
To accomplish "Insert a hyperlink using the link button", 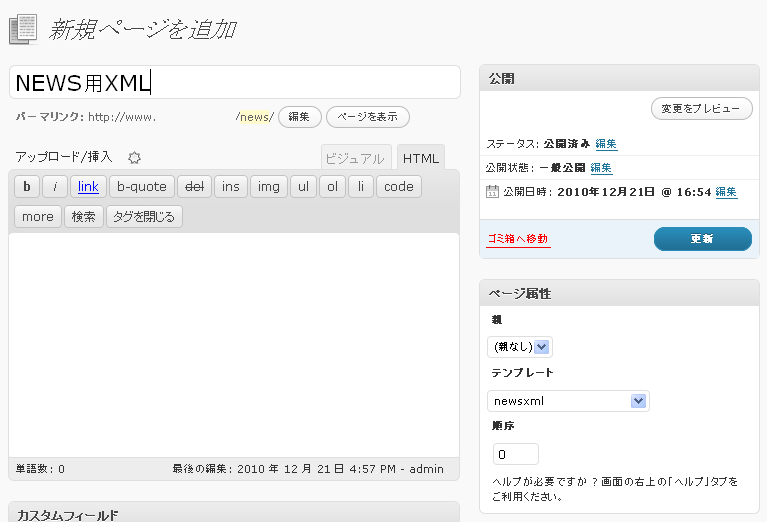I will point(88,186).
